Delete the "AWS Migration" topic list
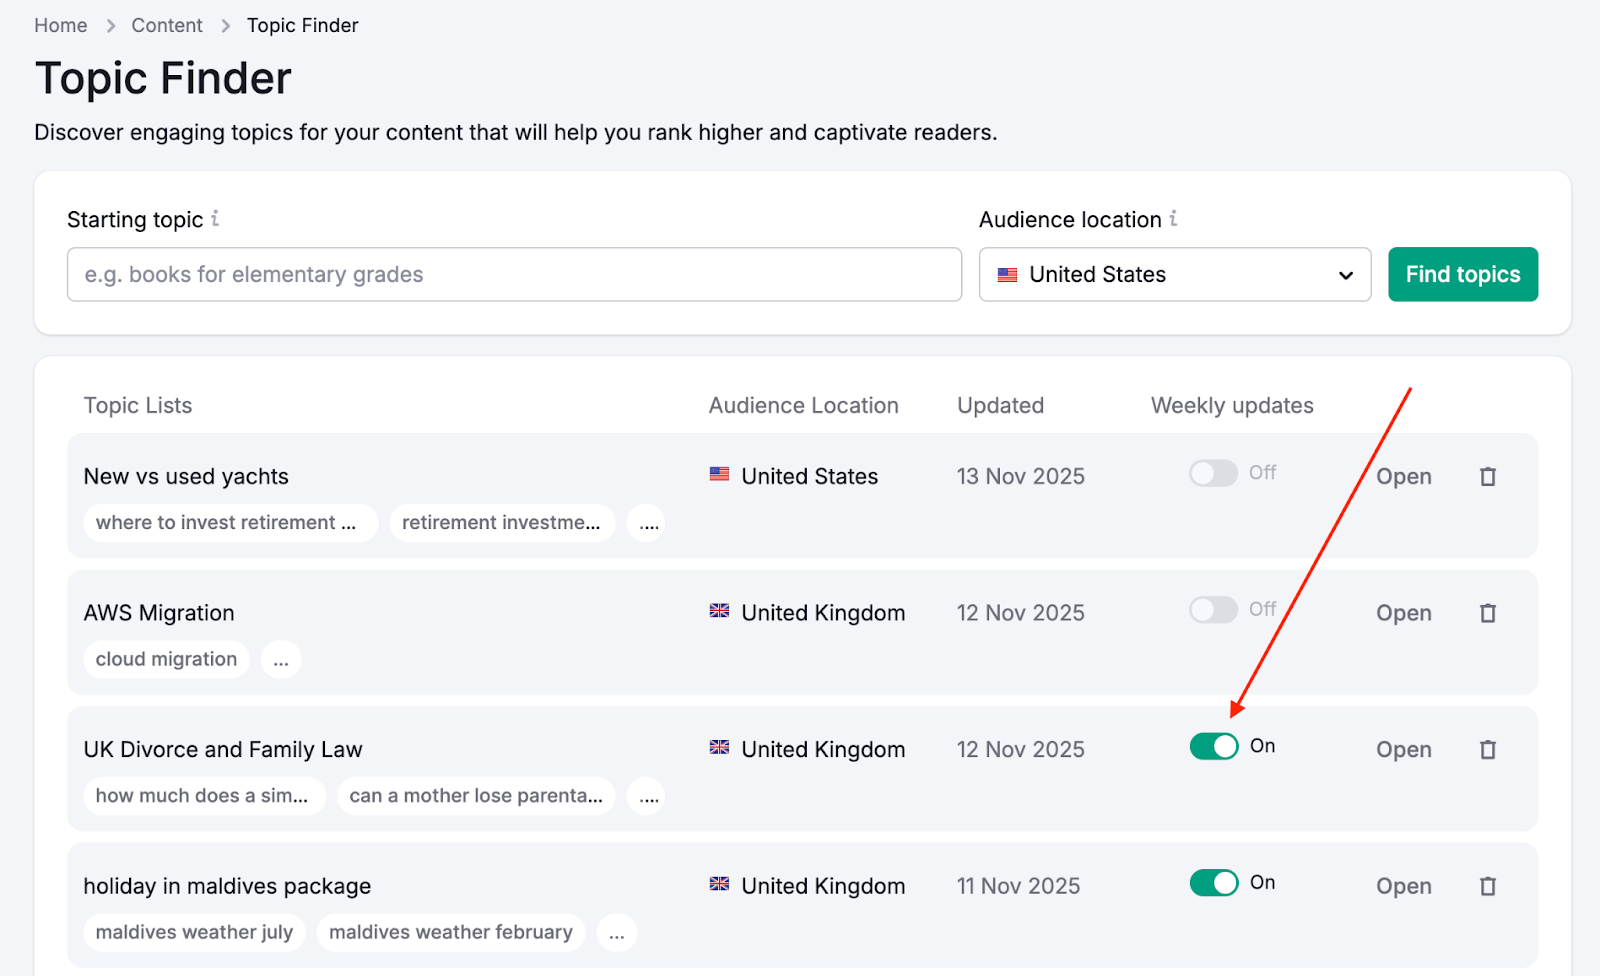1600x976 pixels. (x=1487, y=612)
